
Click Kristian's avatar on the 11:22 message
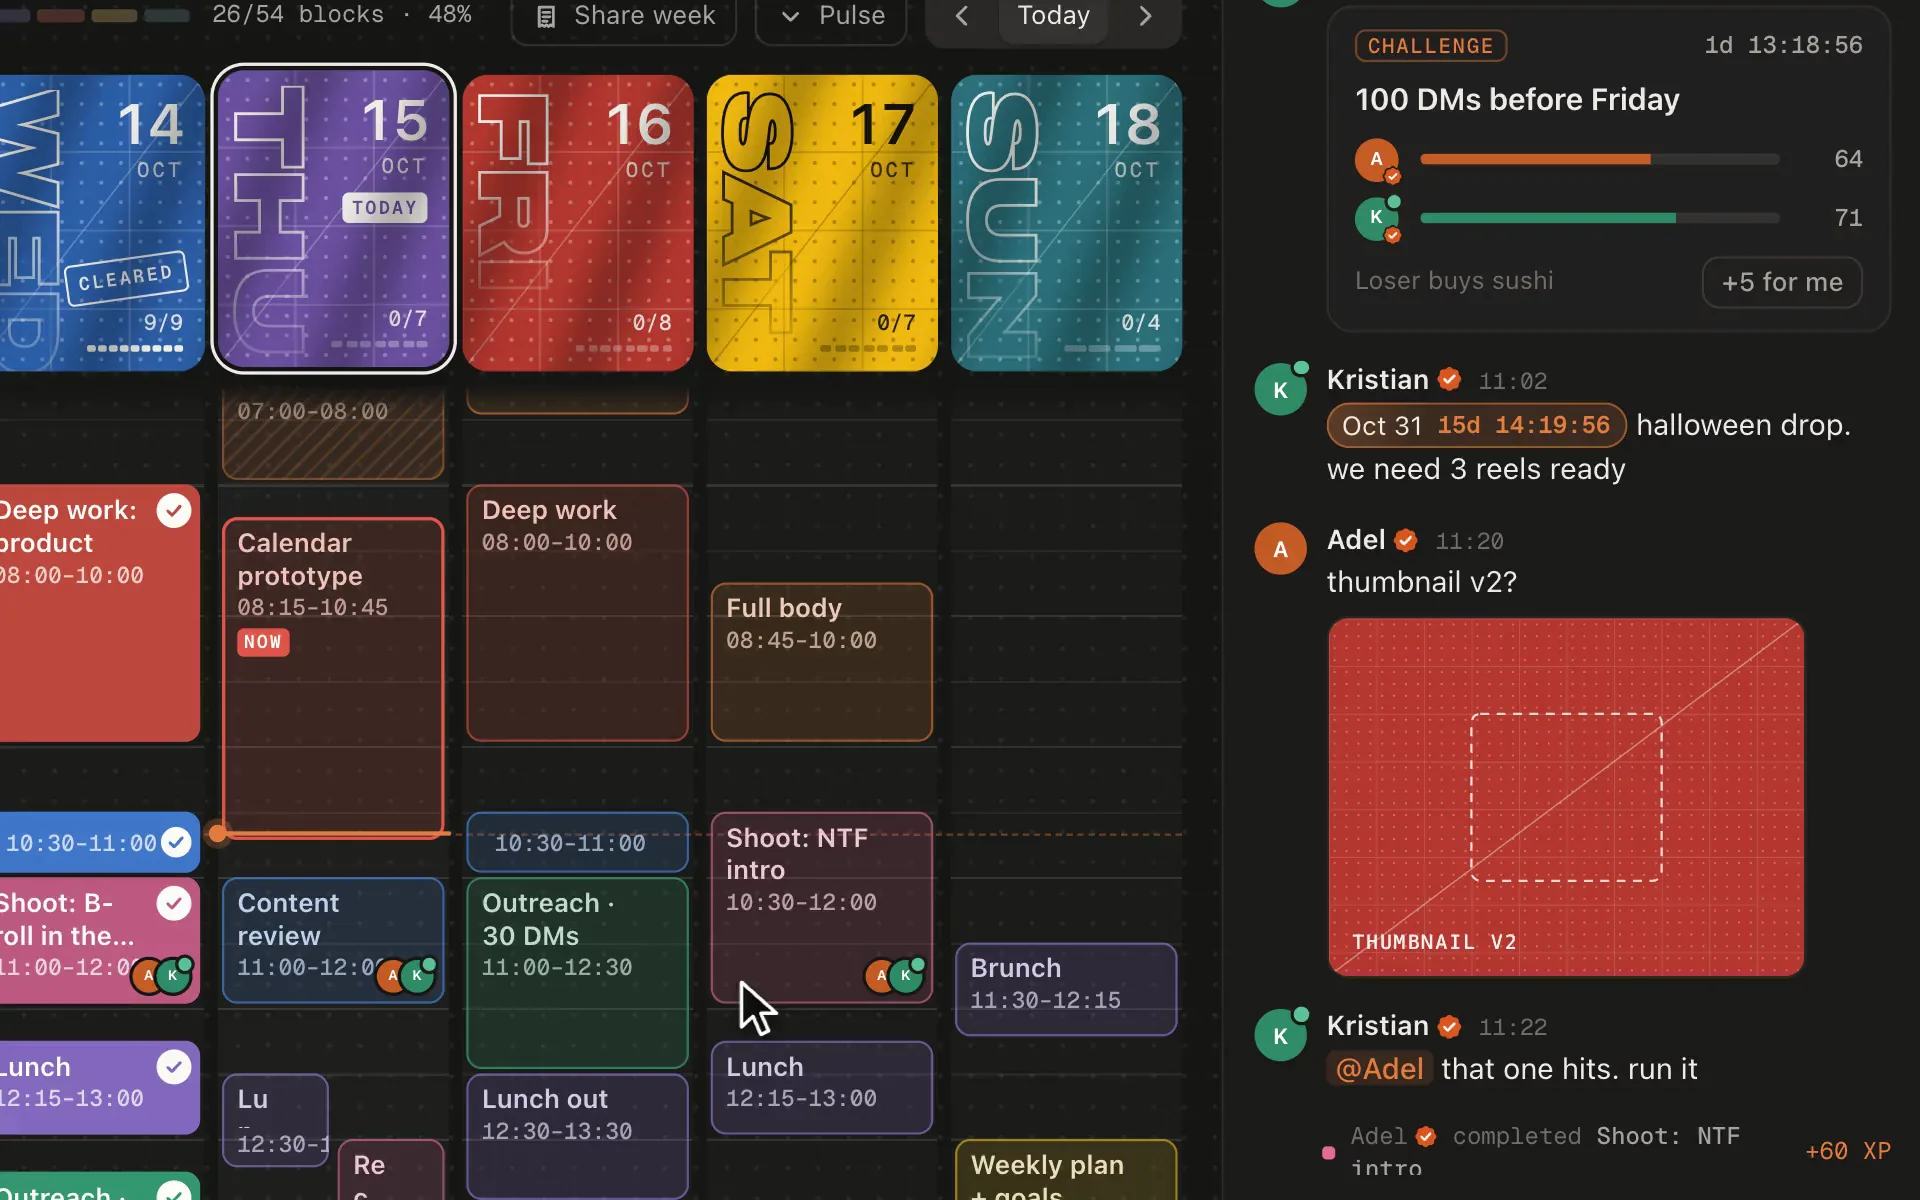(1280, 1036)
